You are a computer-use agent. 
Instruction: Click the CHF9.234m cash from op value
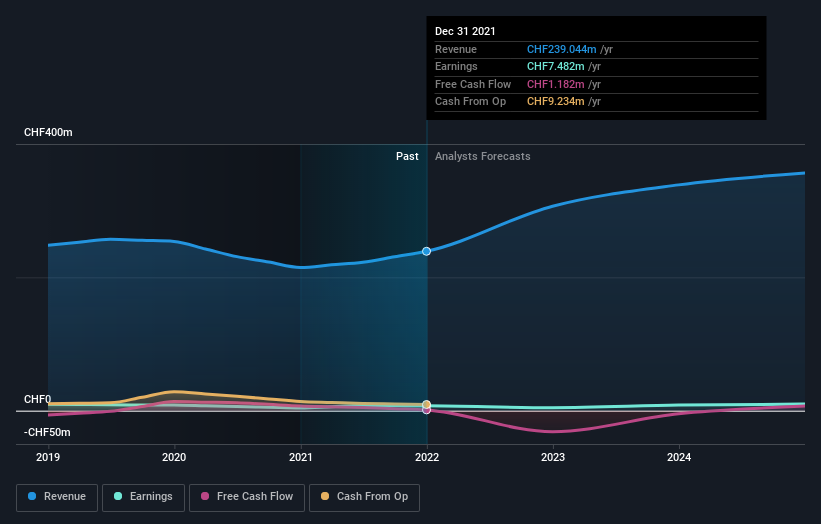[x=556, y=102]
